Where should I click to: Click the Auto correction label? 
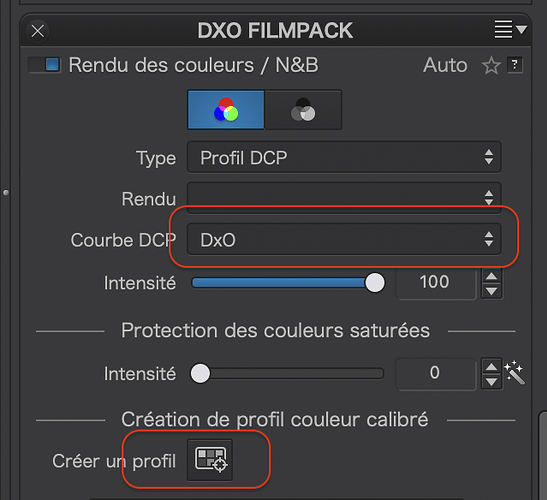pyautogui.click(x=445, y=65)
